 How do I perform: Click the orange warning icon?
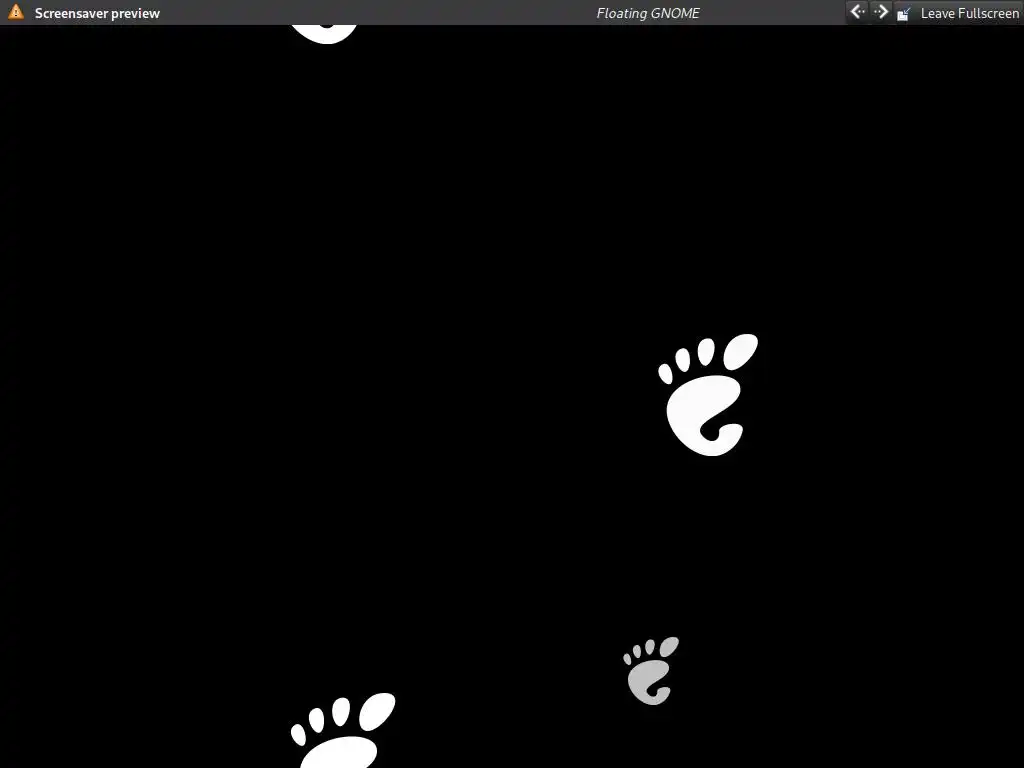(16, 12)
